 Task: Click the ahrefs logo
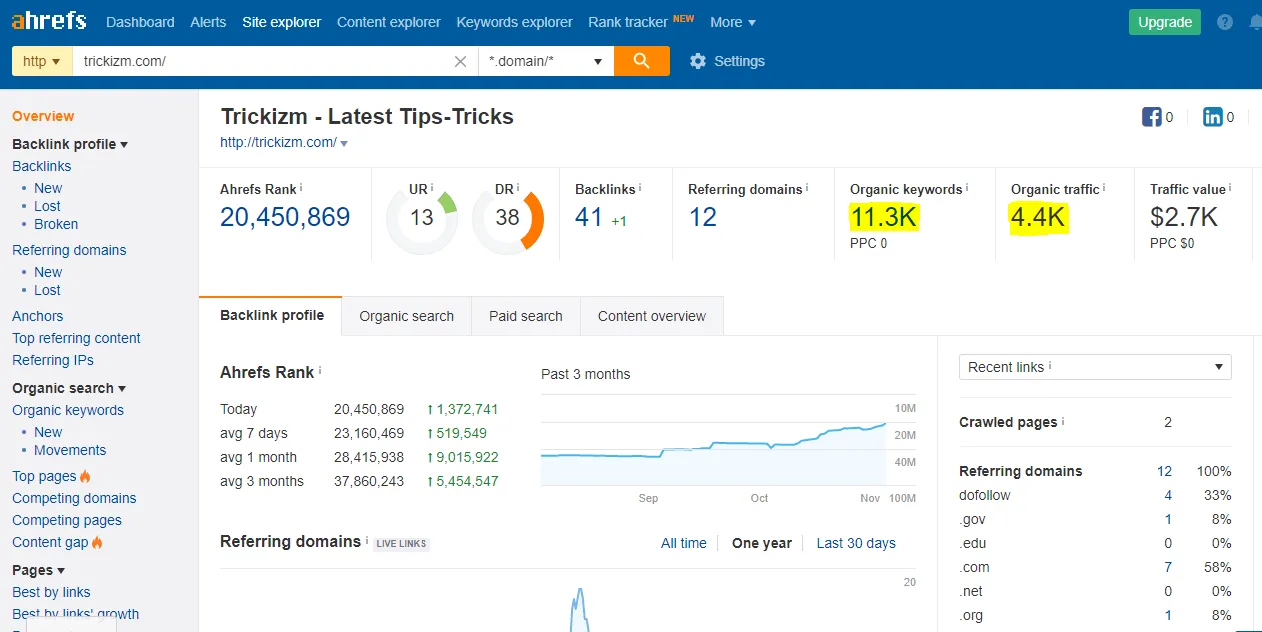pos(49,20)
